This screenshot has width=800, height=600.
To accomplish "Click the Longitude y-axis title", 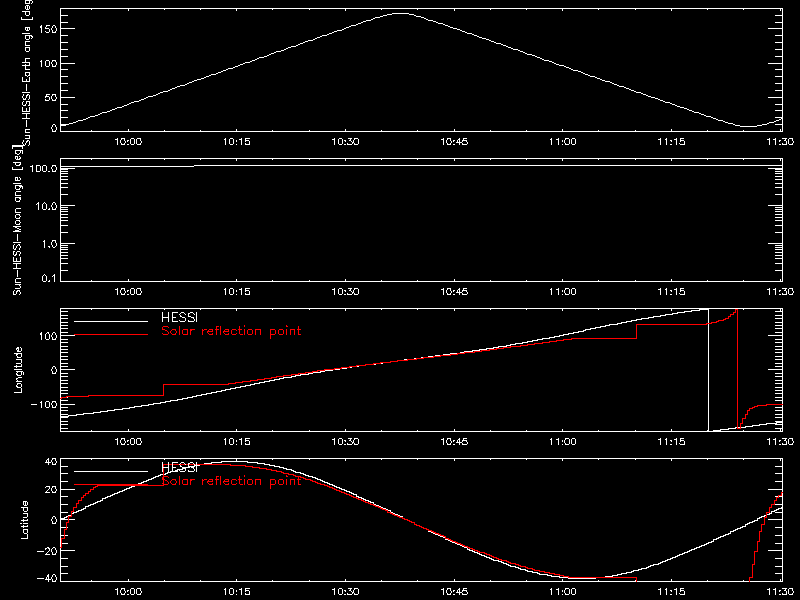I will tap(18, 370).
